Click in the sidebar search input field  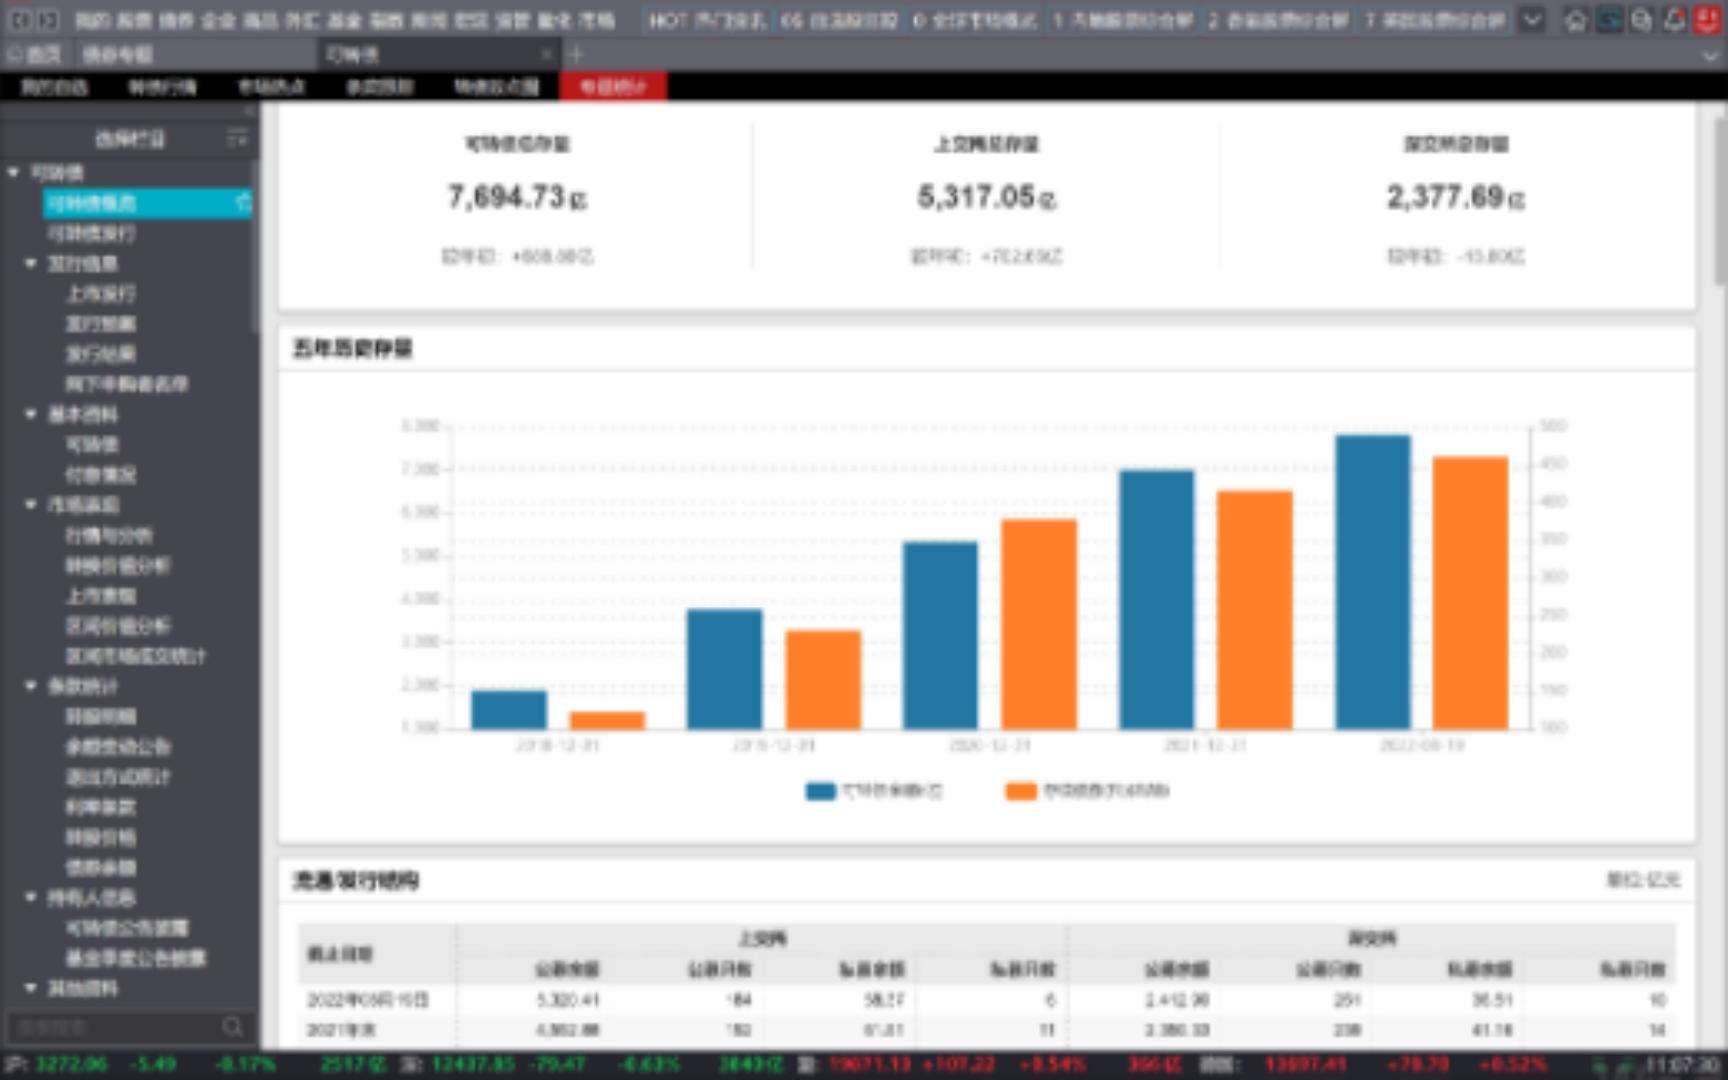(113, 1026)
